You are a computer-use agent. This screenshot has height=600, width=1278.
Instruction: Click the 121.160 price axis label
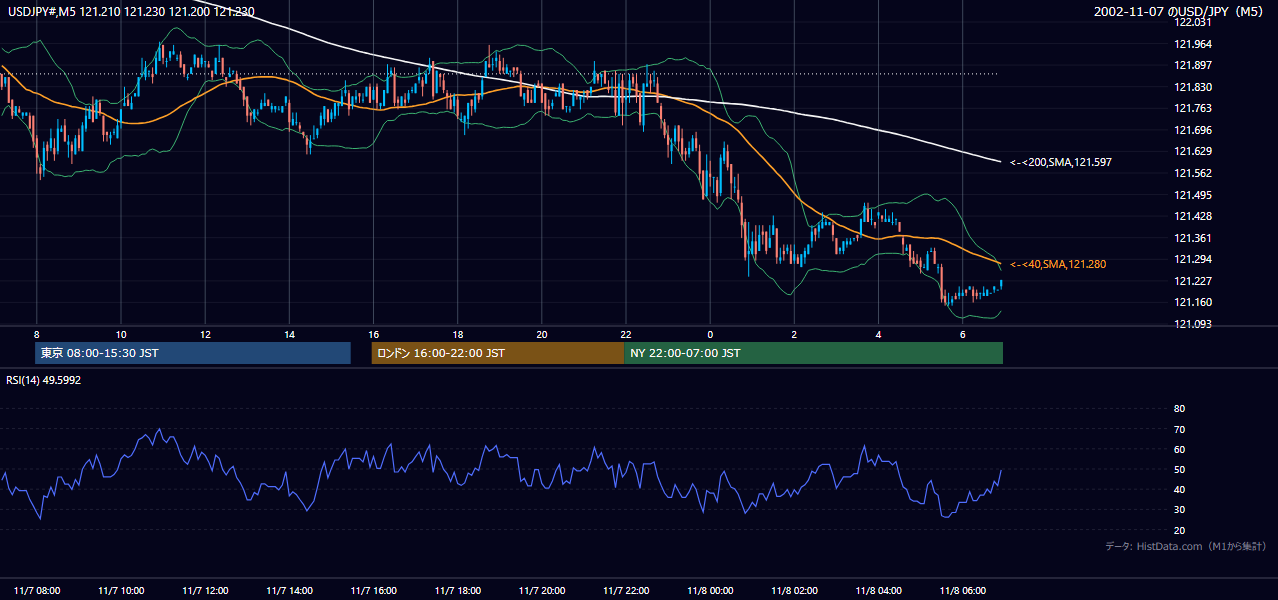[x=1194, y=302]
